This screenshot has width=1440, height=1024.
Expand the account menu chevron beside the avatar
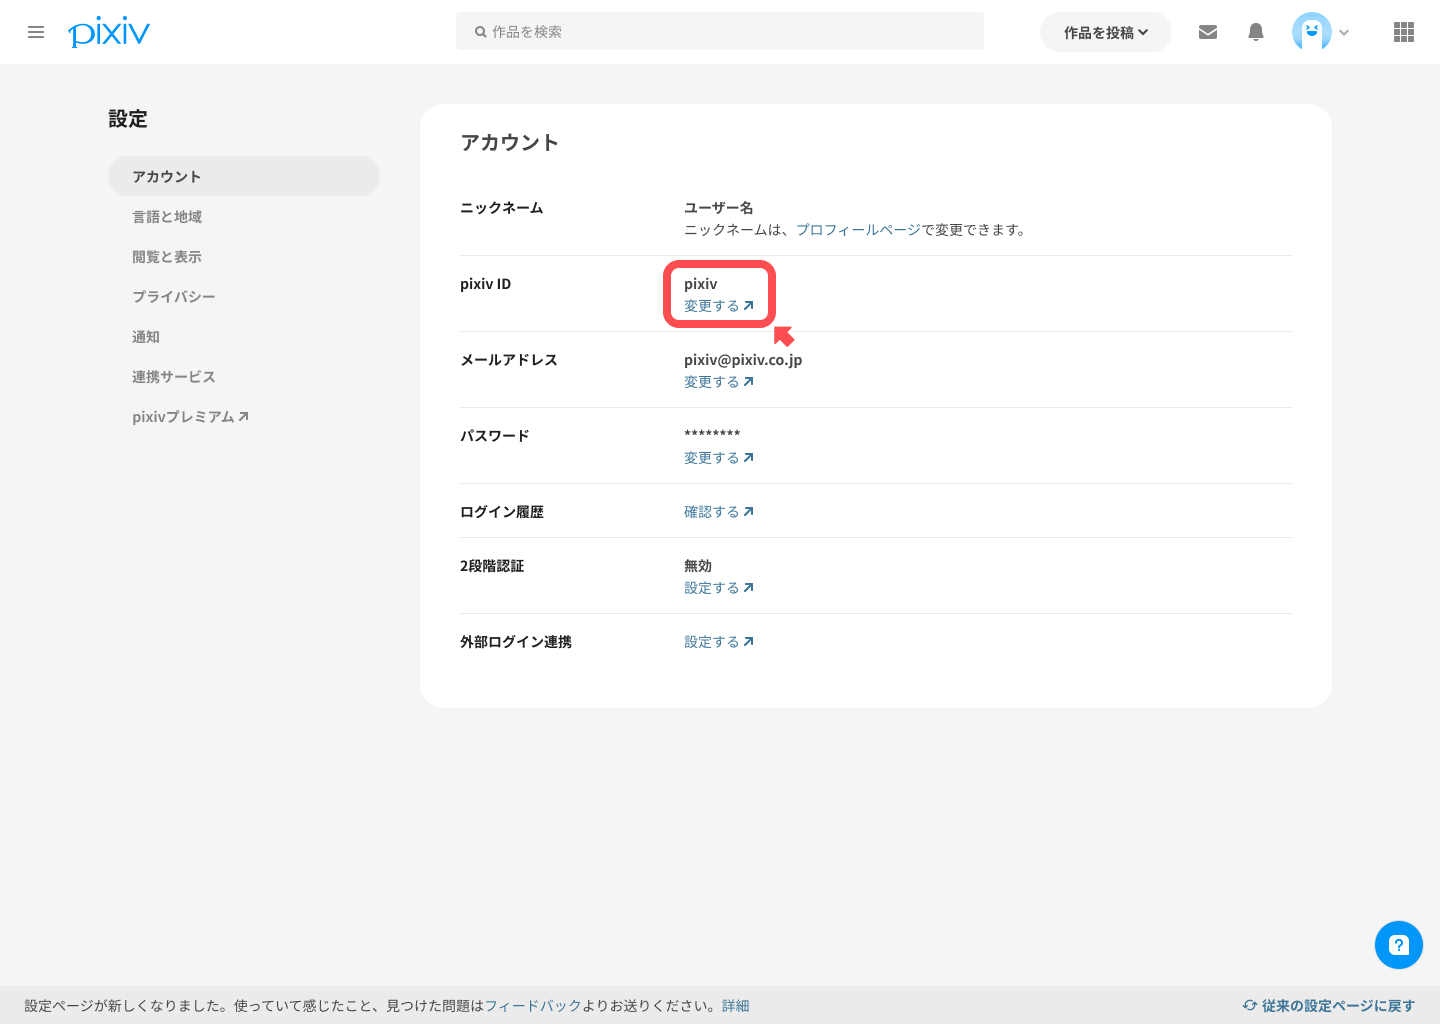point(1344,33)
